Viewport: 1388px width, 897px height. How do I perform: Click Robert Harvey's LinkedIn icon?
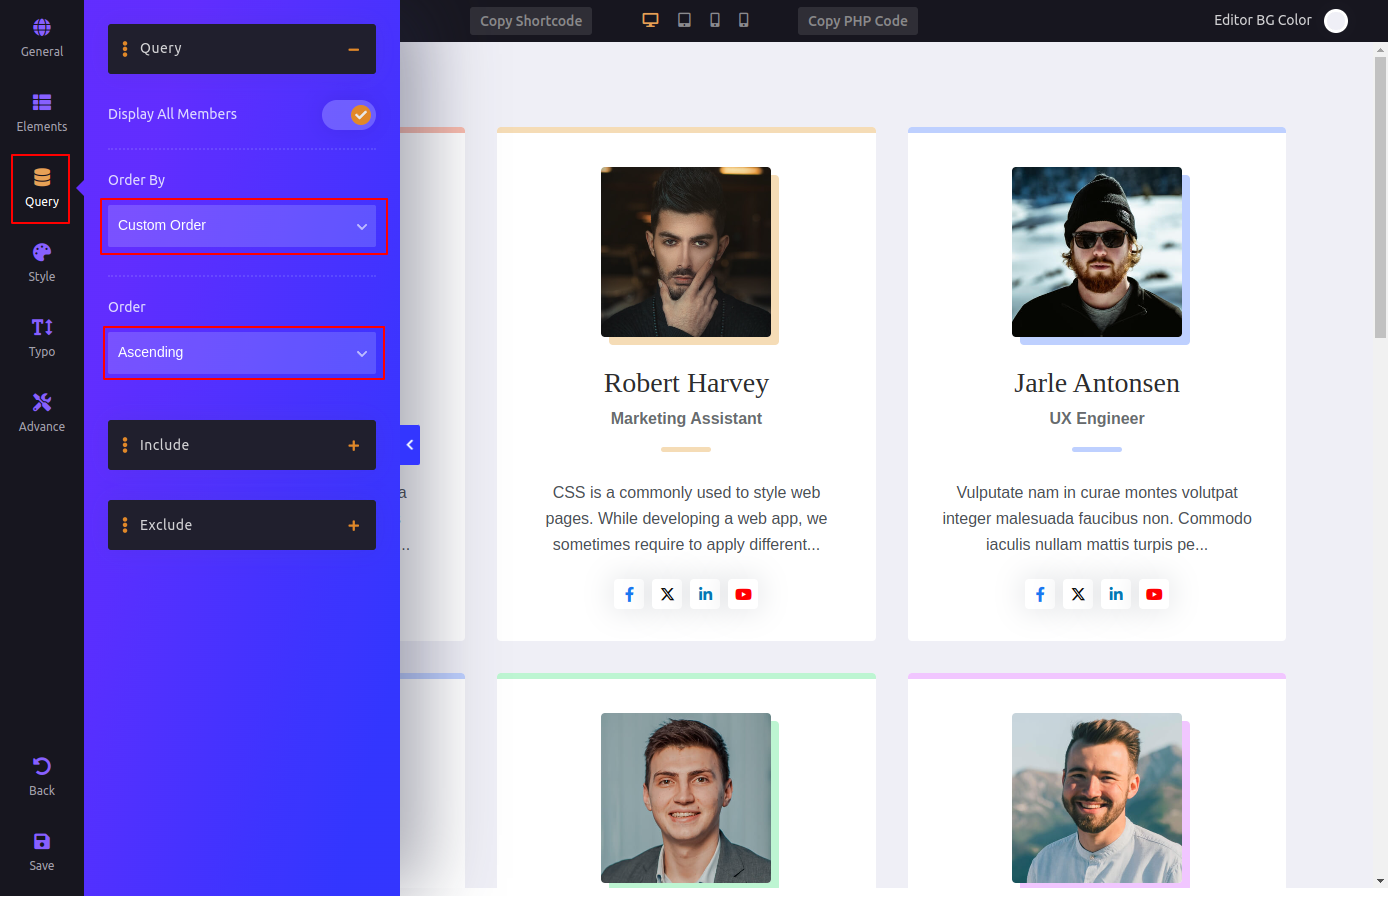[x=705, y=594]
